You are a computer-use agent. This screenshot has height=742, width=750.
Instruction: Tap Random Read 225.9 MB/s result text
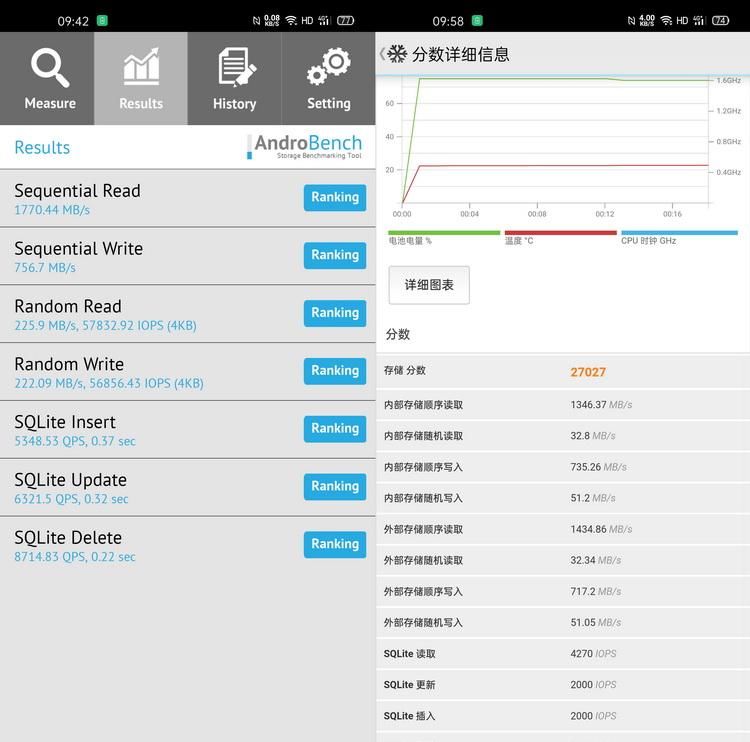tap(105, 326)
